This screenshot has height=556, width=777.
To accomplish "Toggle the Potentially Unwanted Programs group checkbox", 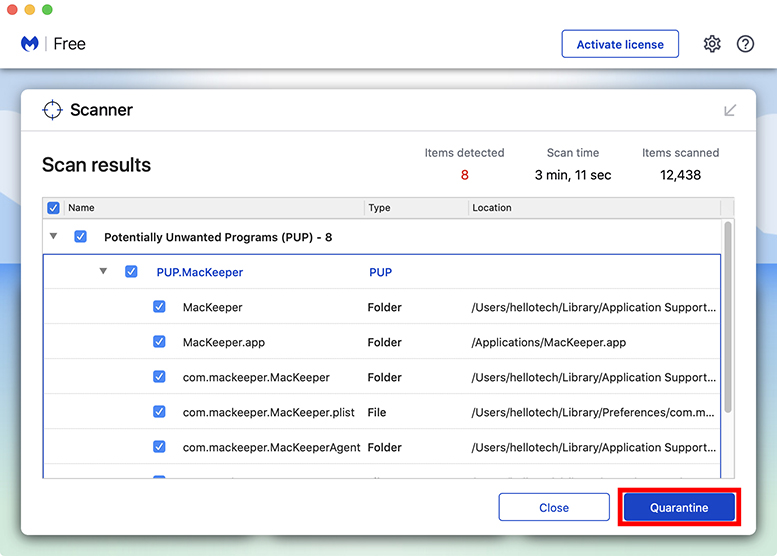I will [80, 236].
